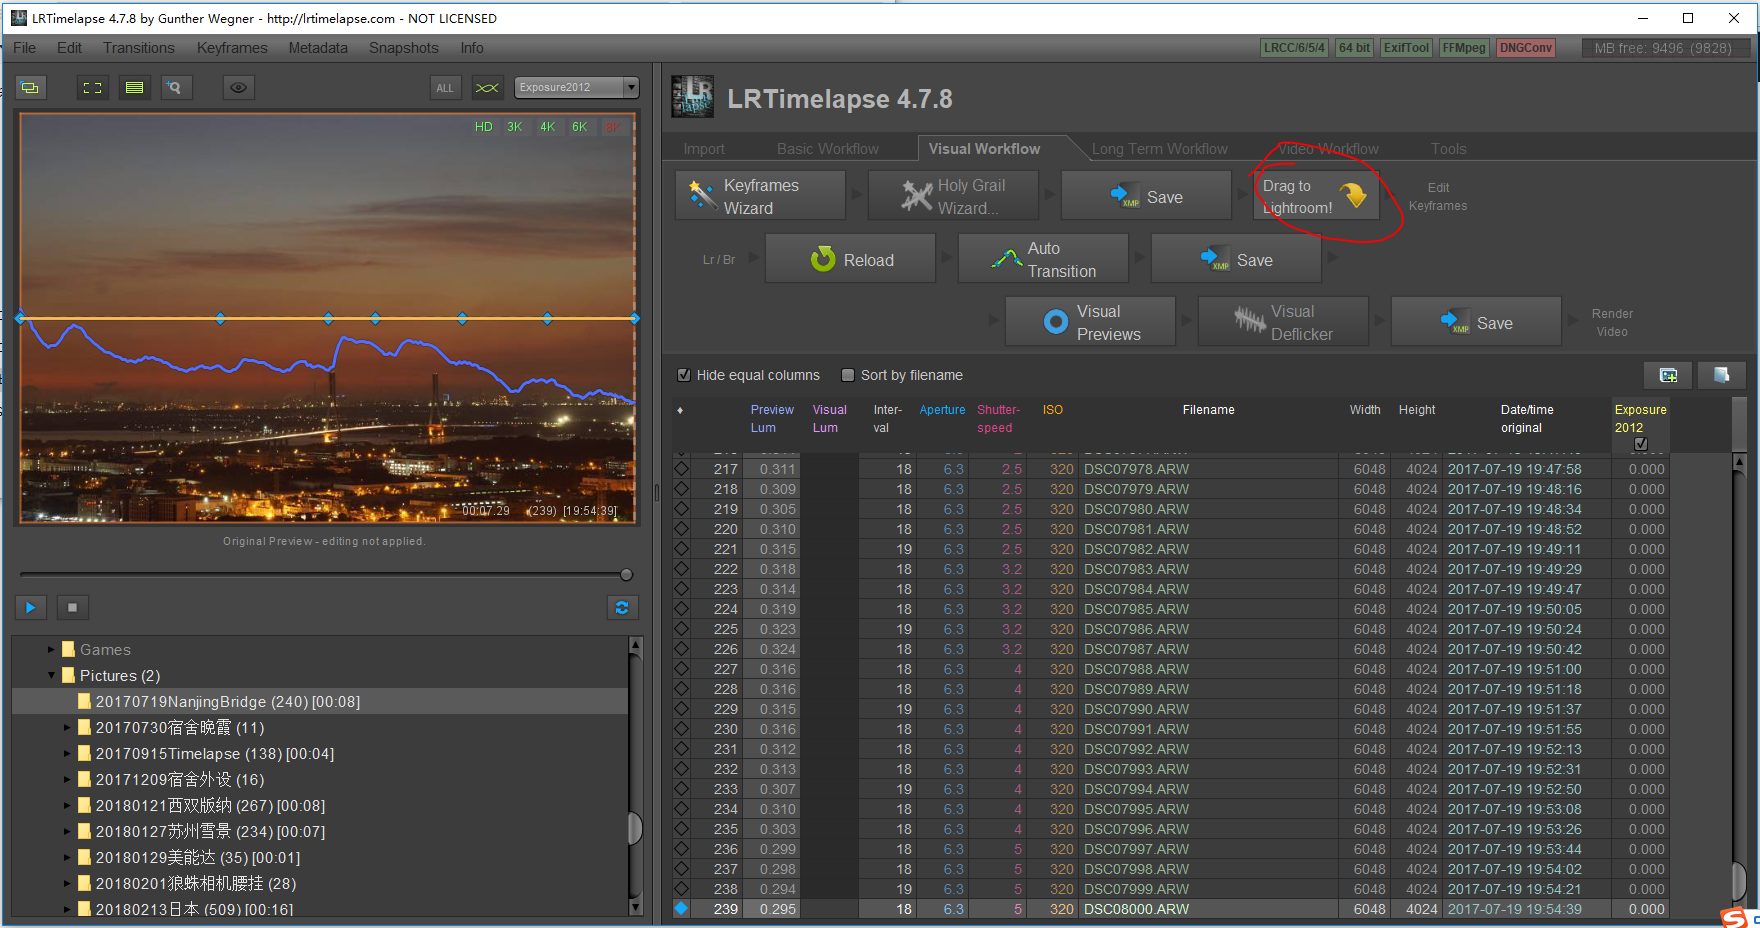This screenshot has width=1760, height=928.
Task: Enable Sort by filename checkbox
Action: pos(848,375)
